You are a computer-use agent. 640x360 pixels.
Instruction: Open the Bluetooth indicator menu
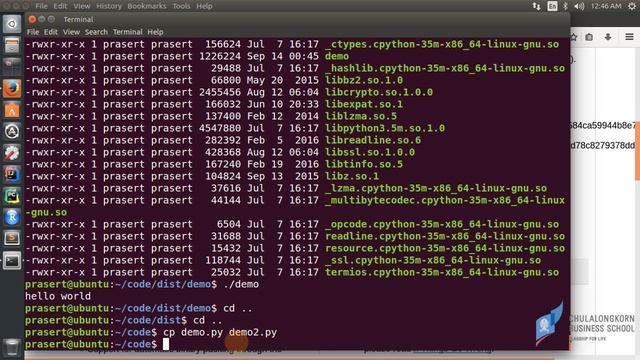point(565,6)
